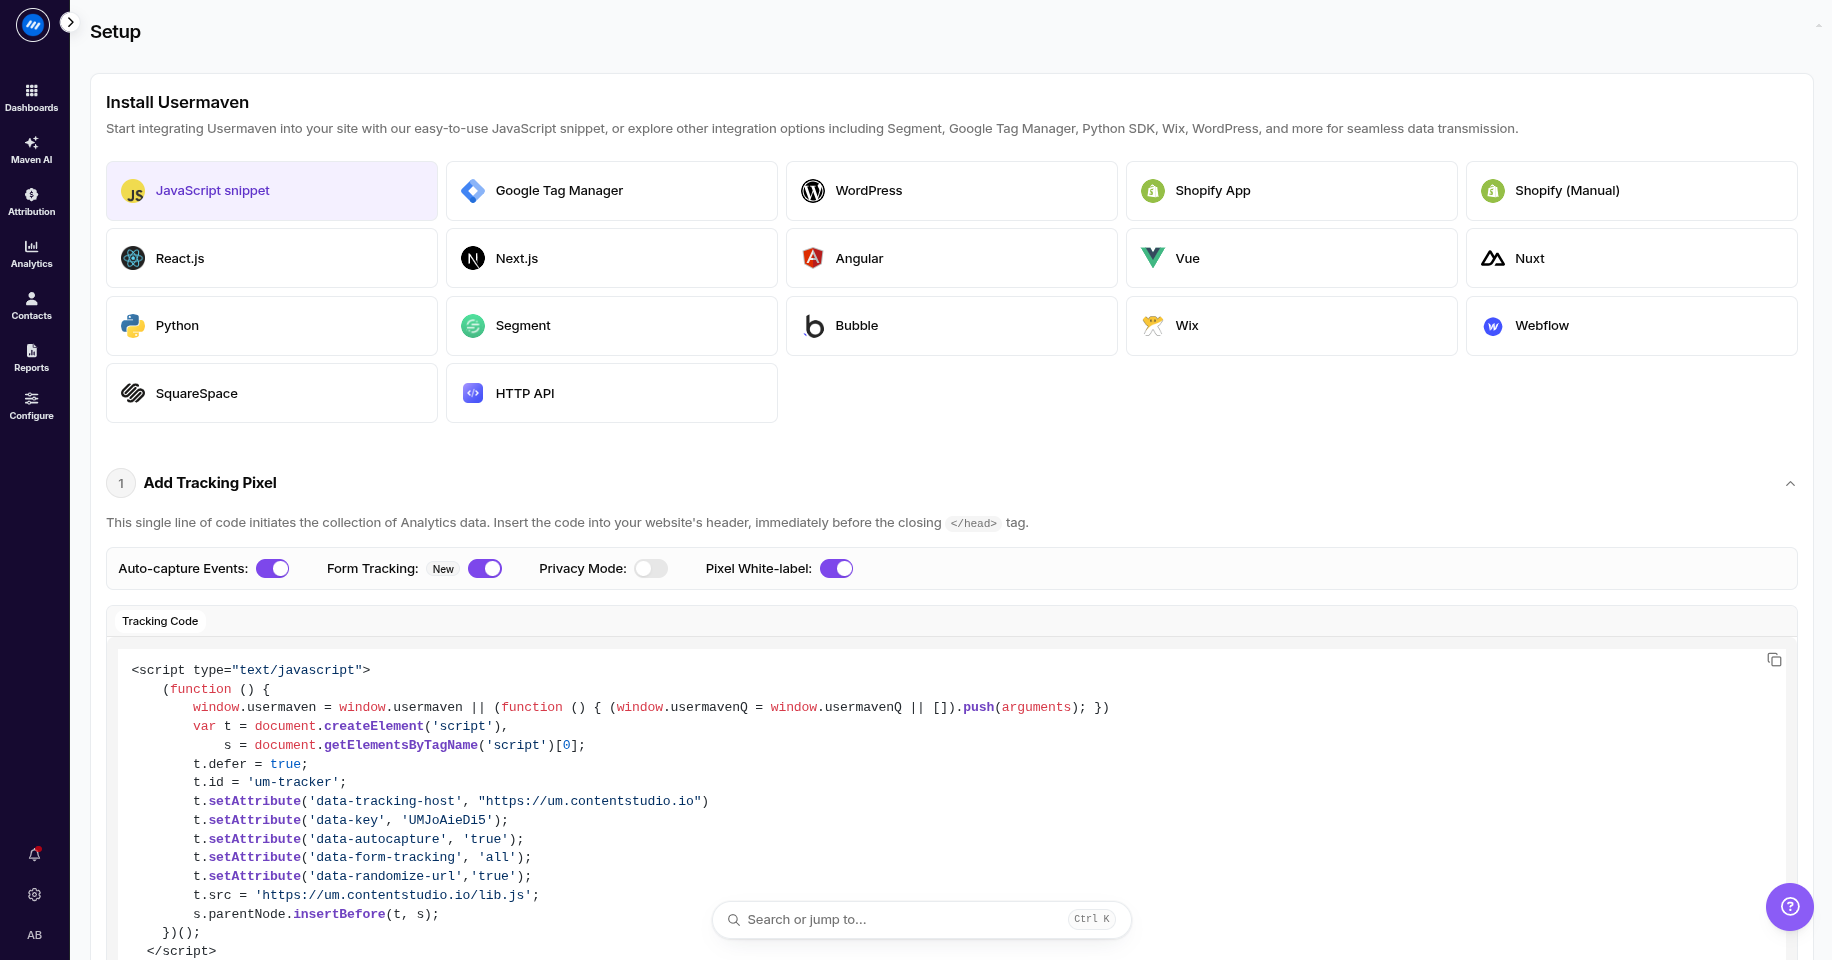Open Maven AI in the sidebar

pyautogui.click(x=32, y=150)
